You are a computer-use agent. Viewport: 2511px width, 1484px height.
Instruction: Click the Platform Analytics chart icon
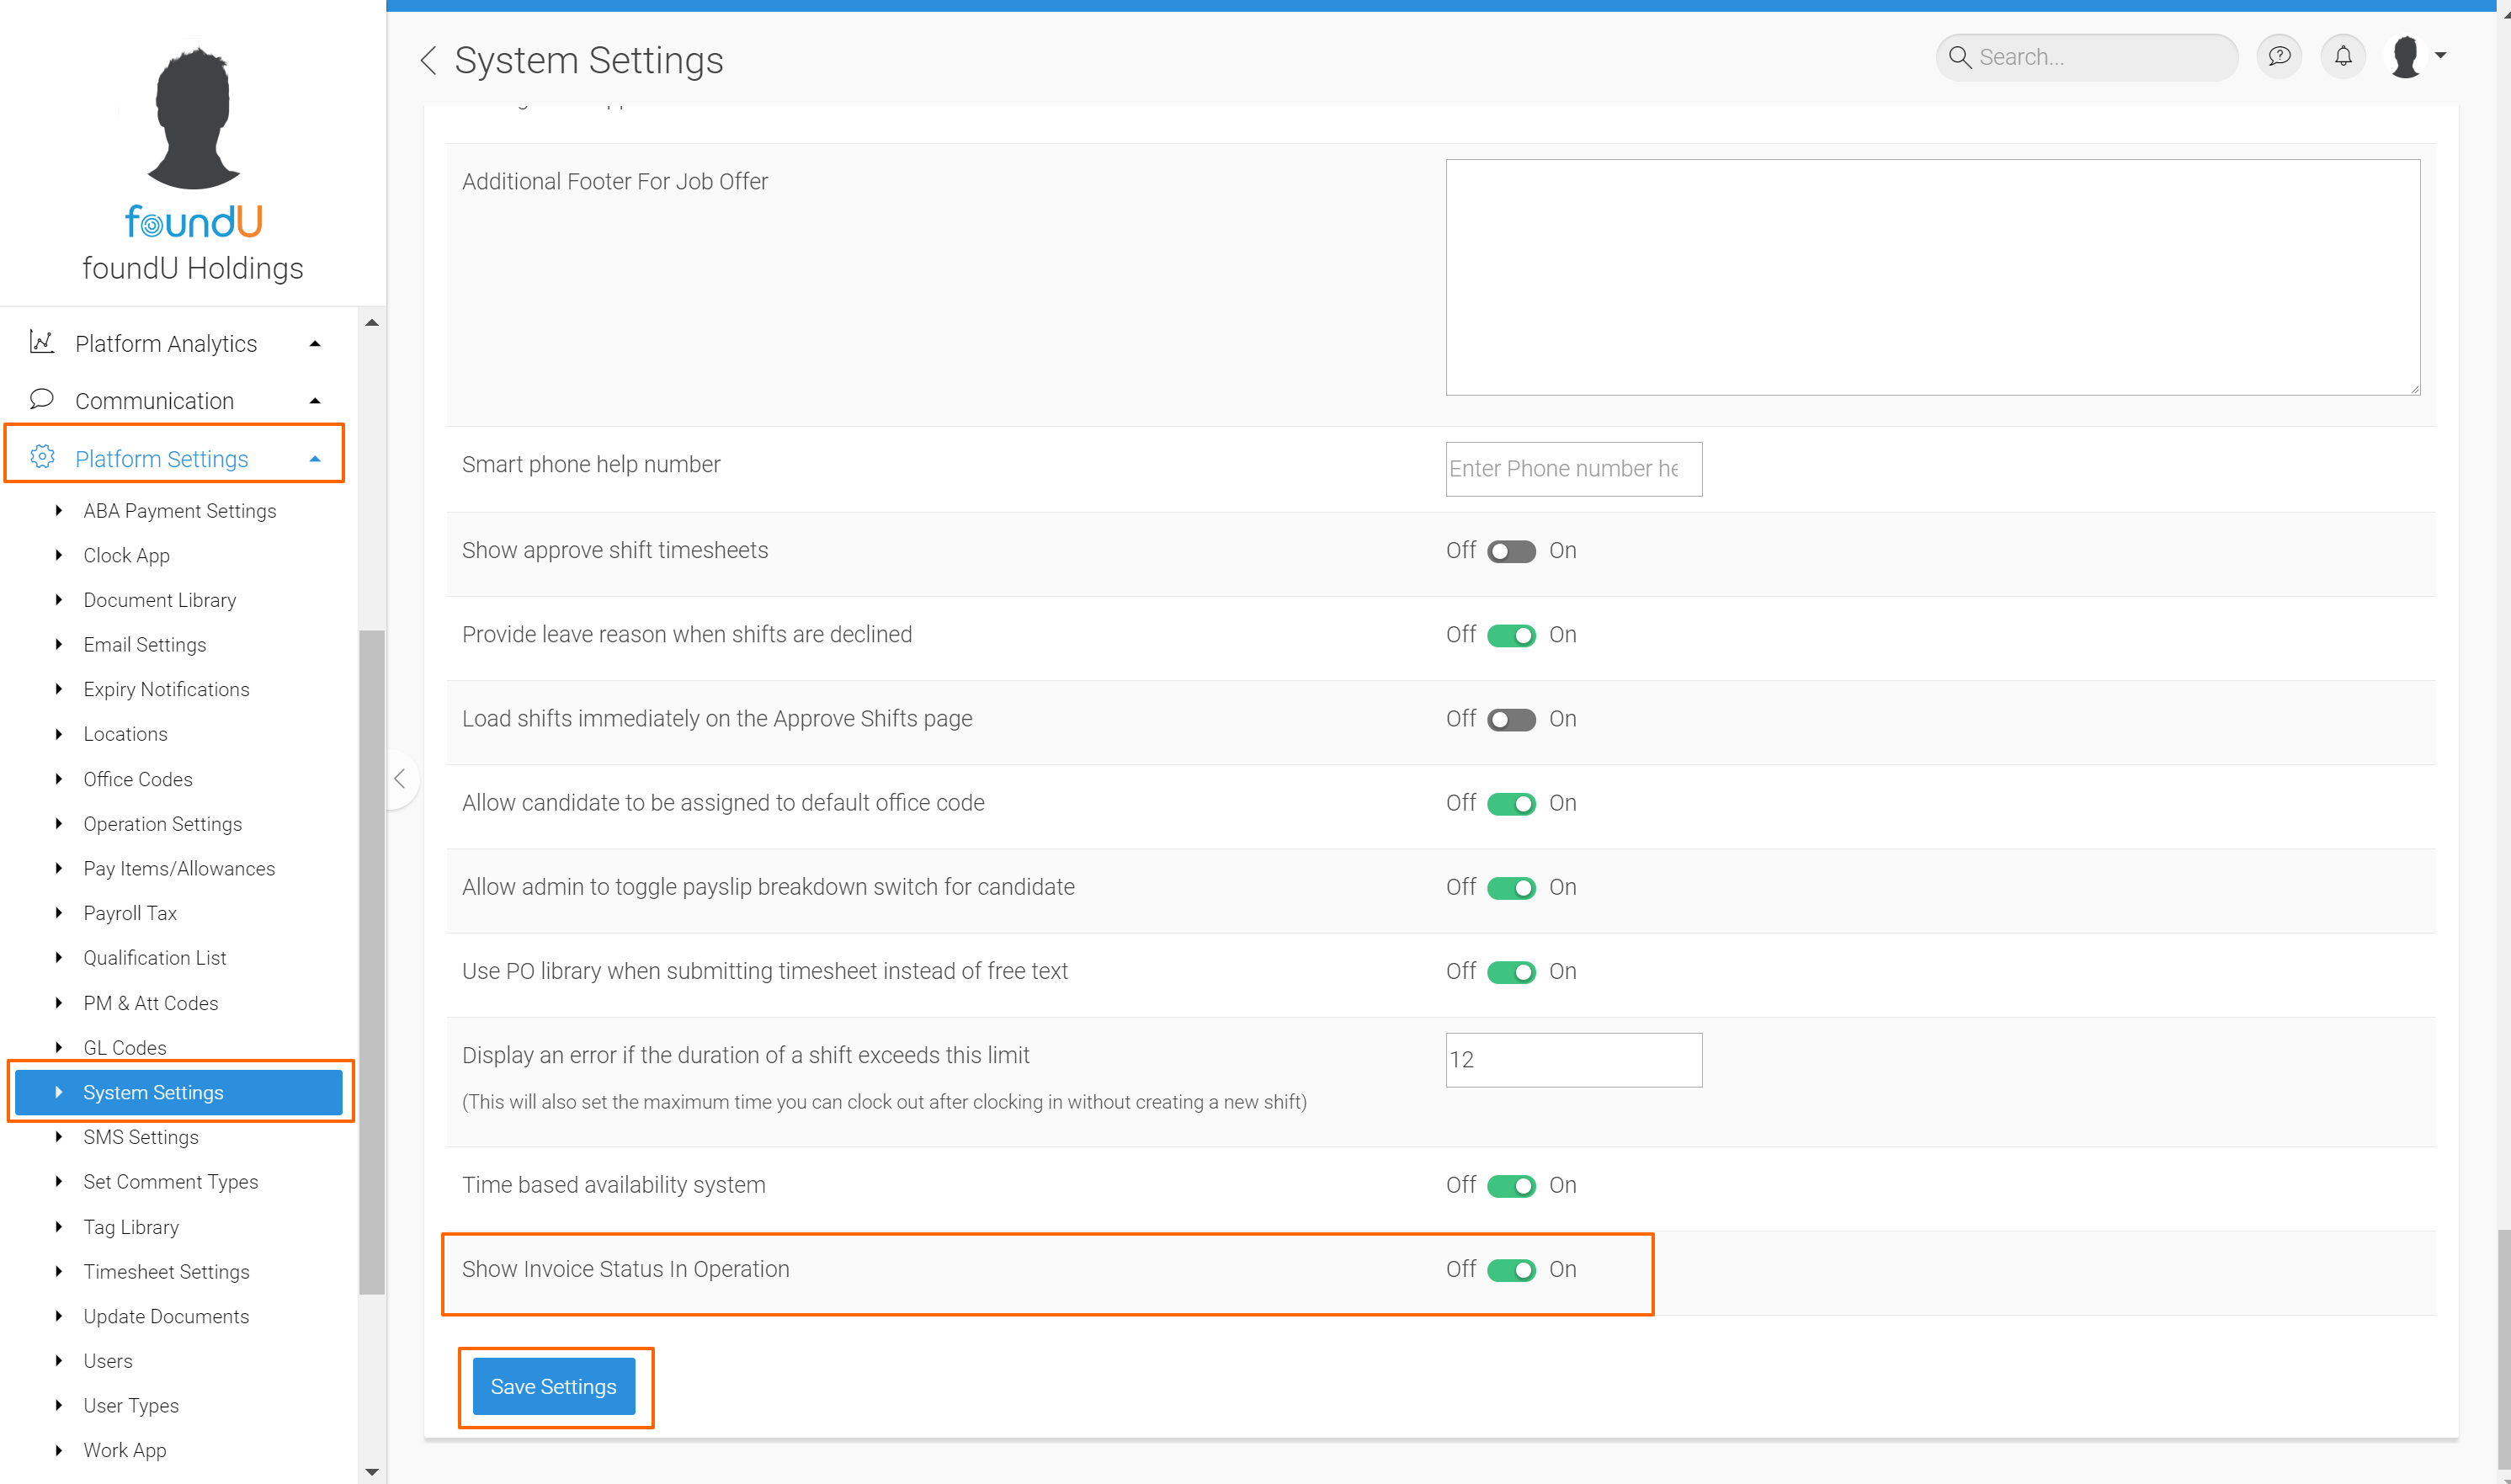point(41,343)
